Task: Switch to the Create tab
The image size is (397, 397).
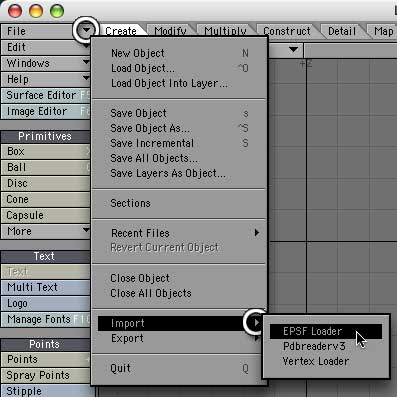Action: [121, 31]
